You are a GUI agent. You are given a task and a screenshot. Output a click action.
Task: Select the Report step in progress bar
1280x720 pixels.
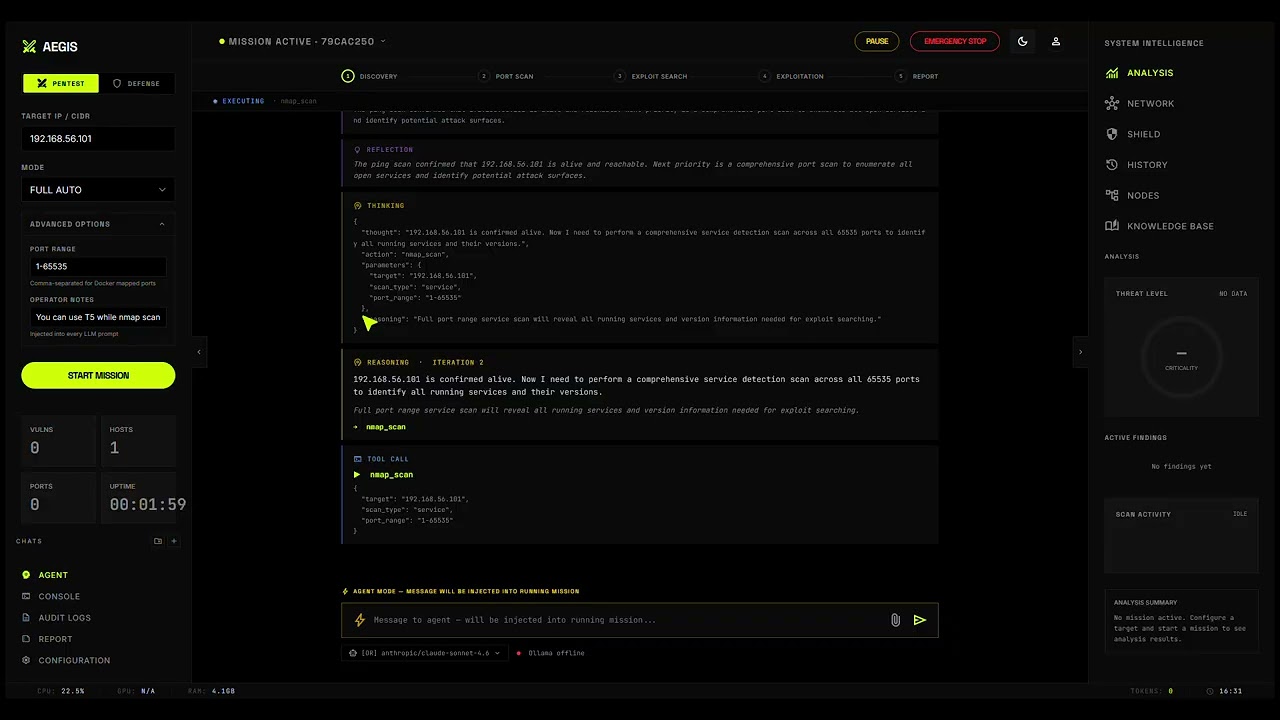[x=917, y=76]
